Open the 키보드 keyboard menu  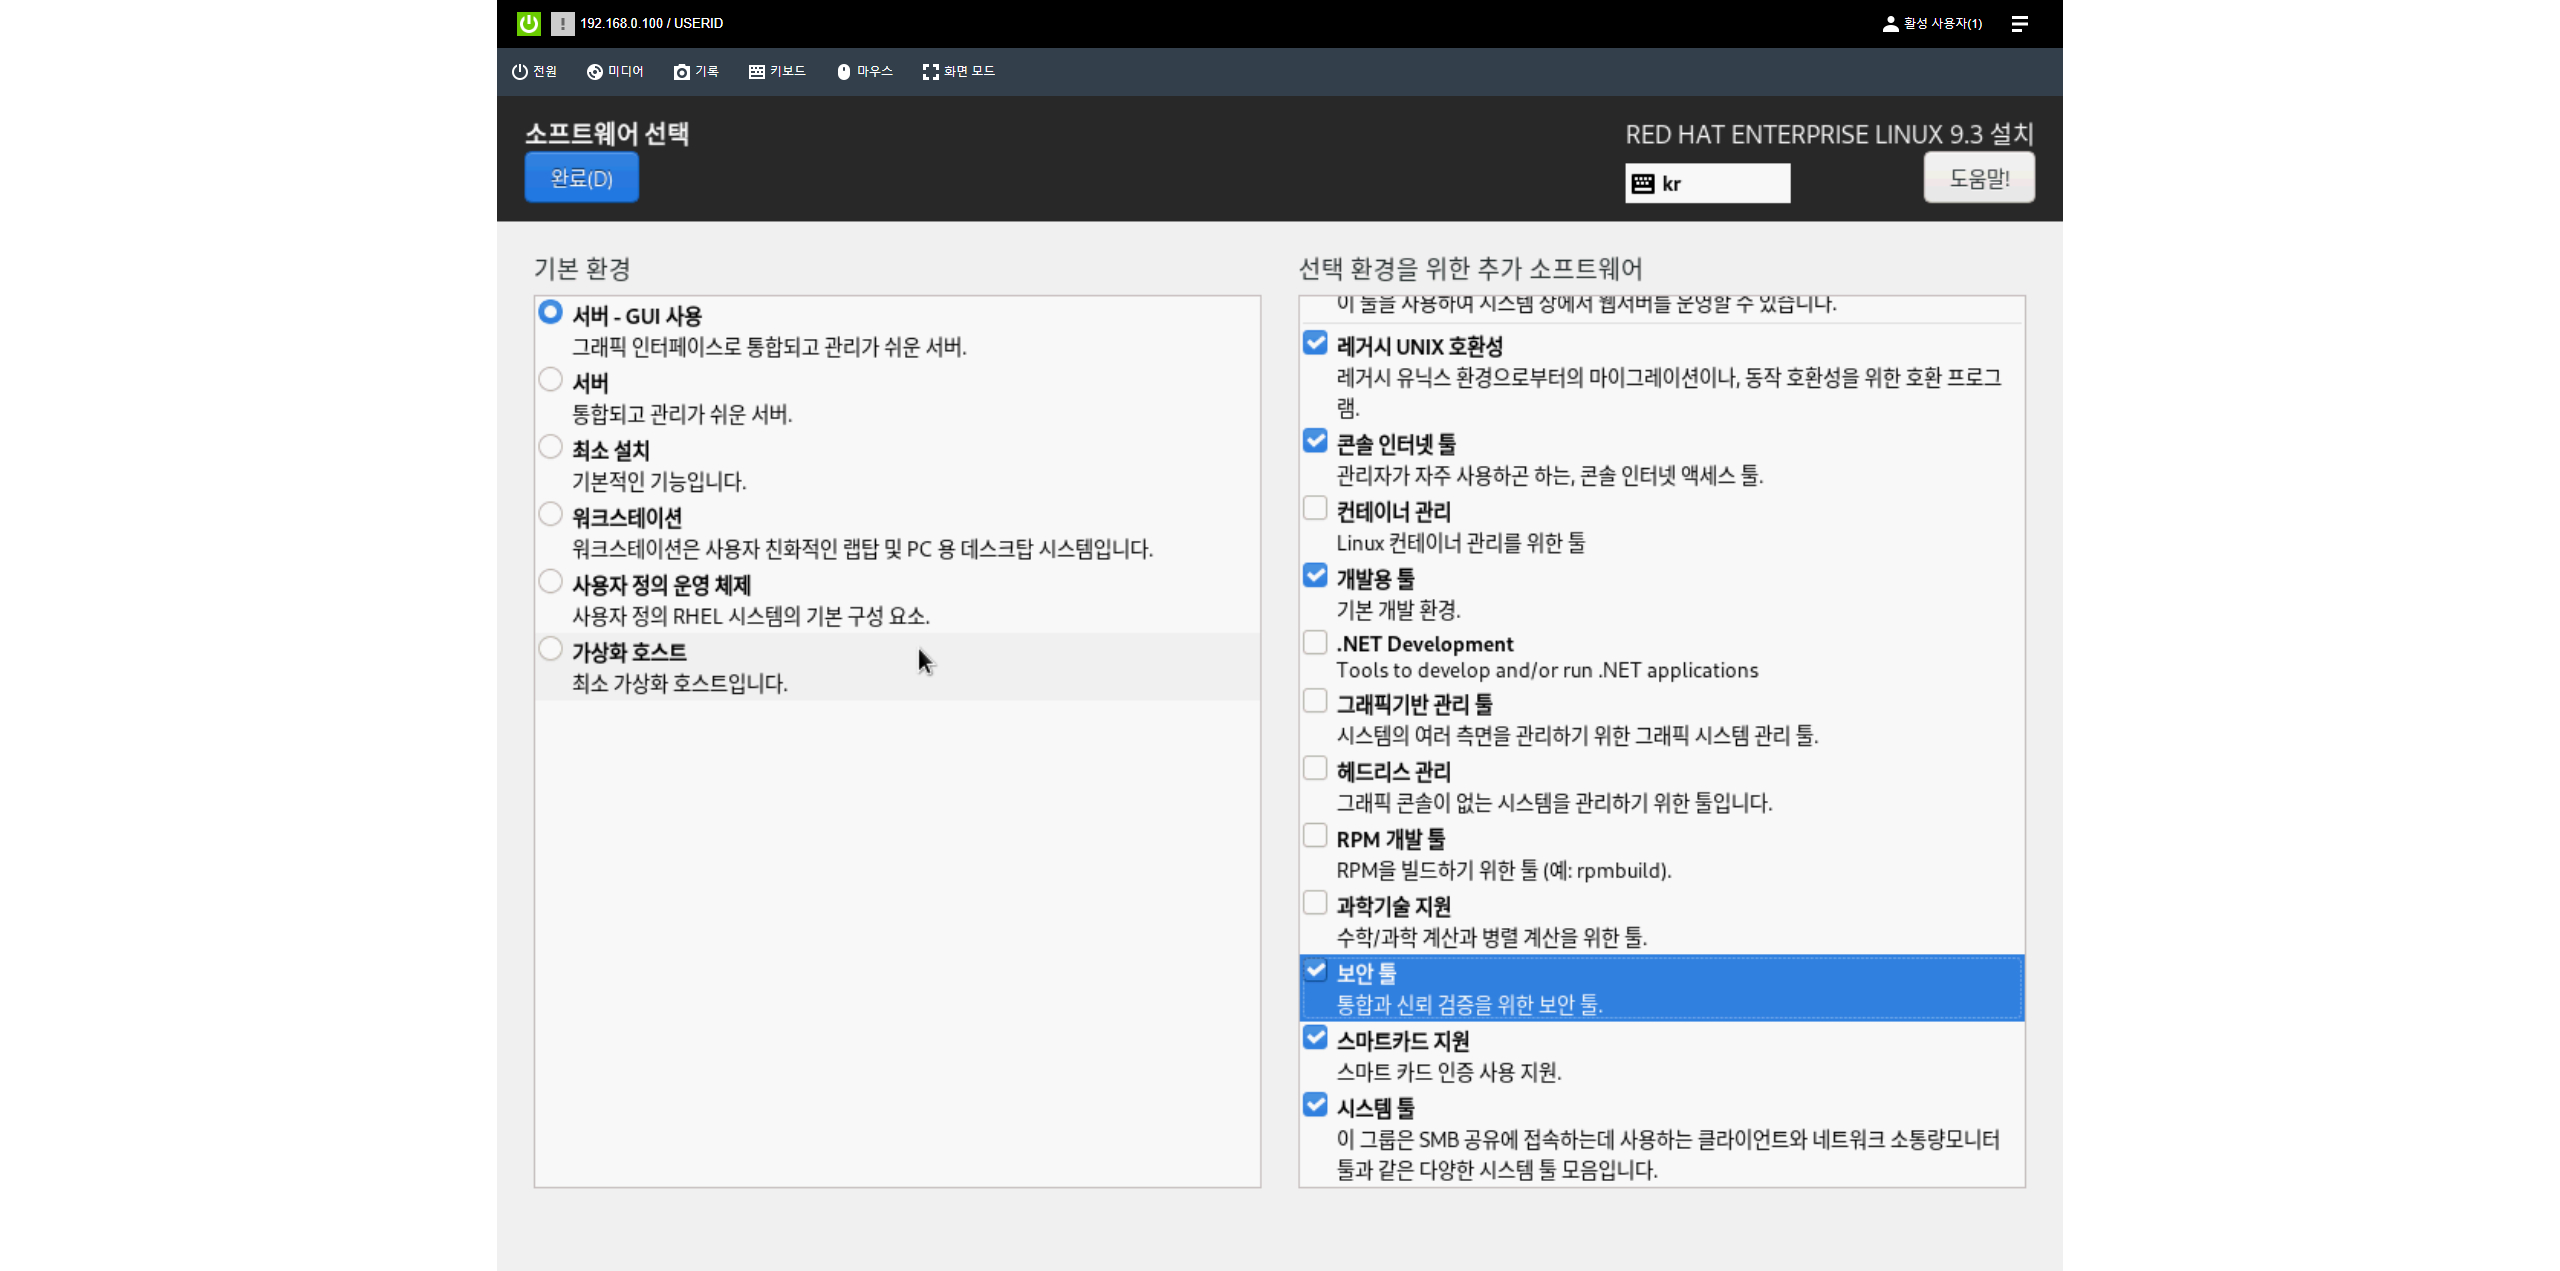pyautogui.click(x=777, y=71)
